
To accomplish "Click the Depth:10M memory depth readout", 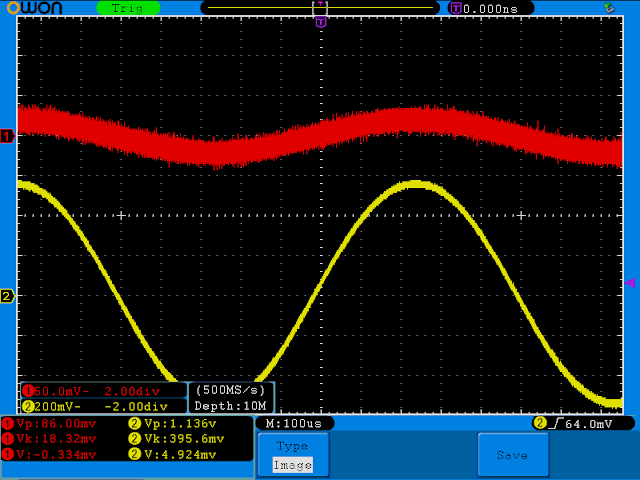I will 230,406.
